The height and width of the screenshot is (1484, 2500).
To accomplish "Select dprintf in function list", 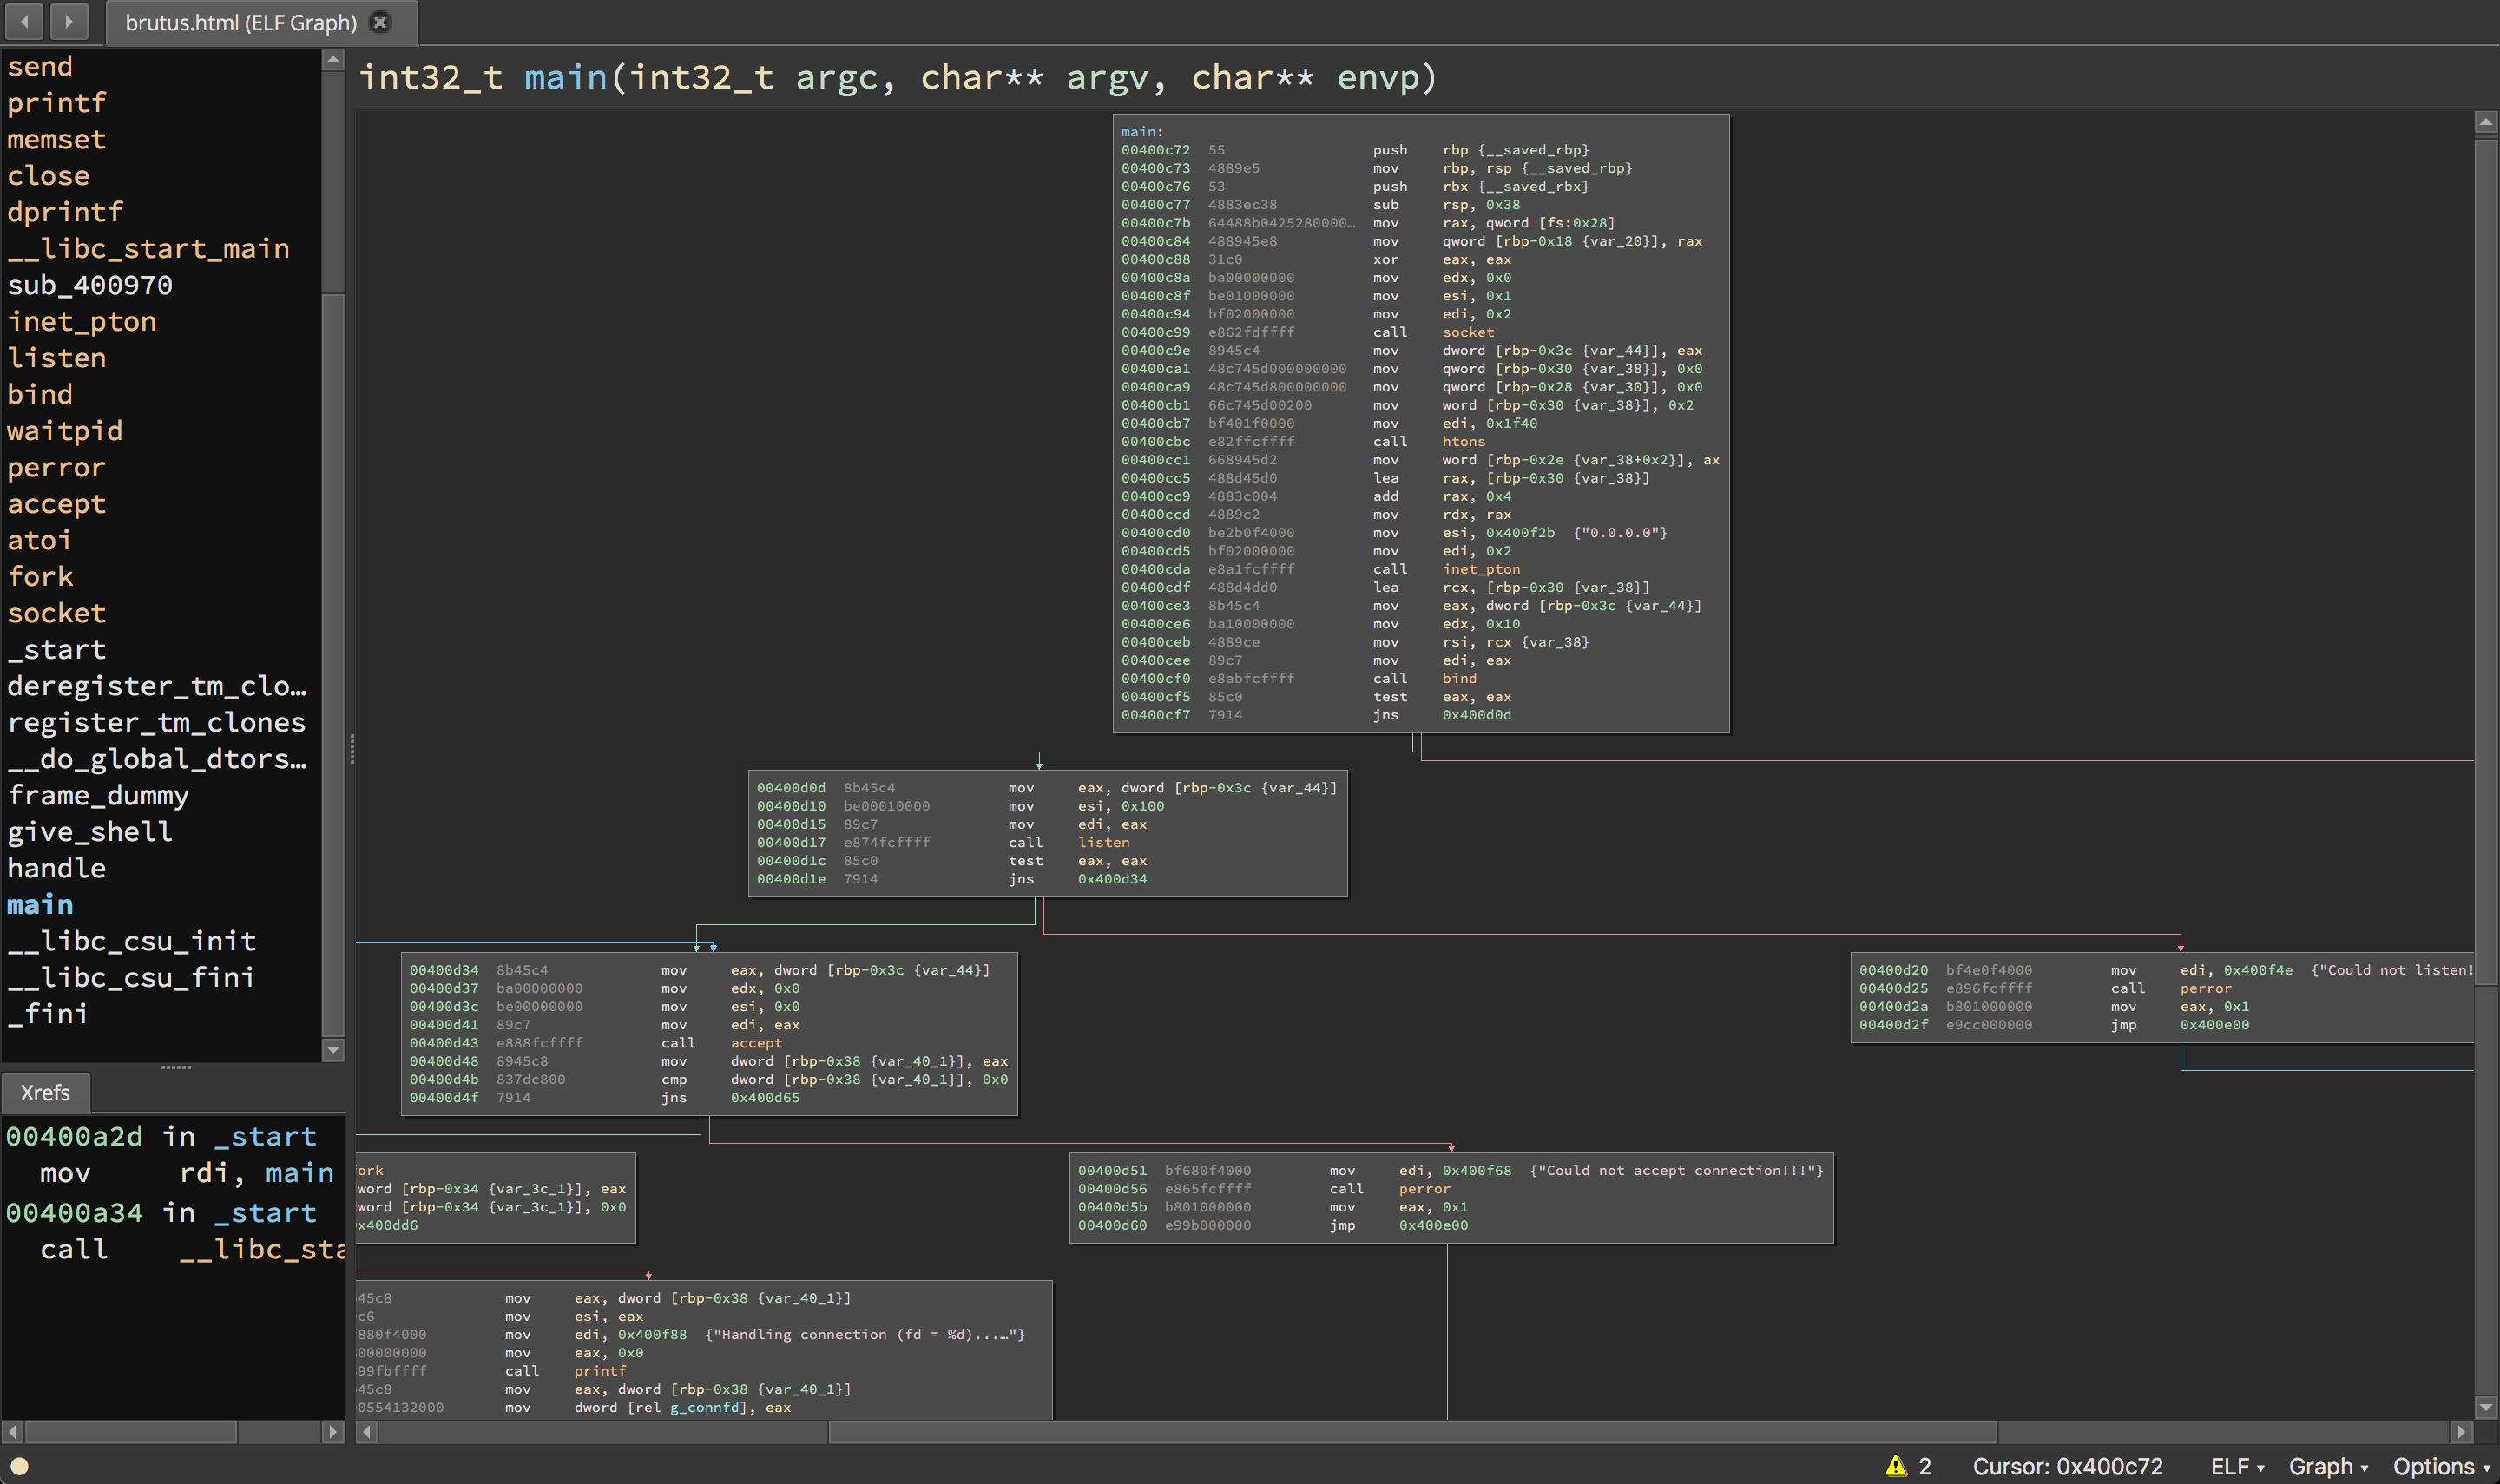I will [x=65, y=212].
